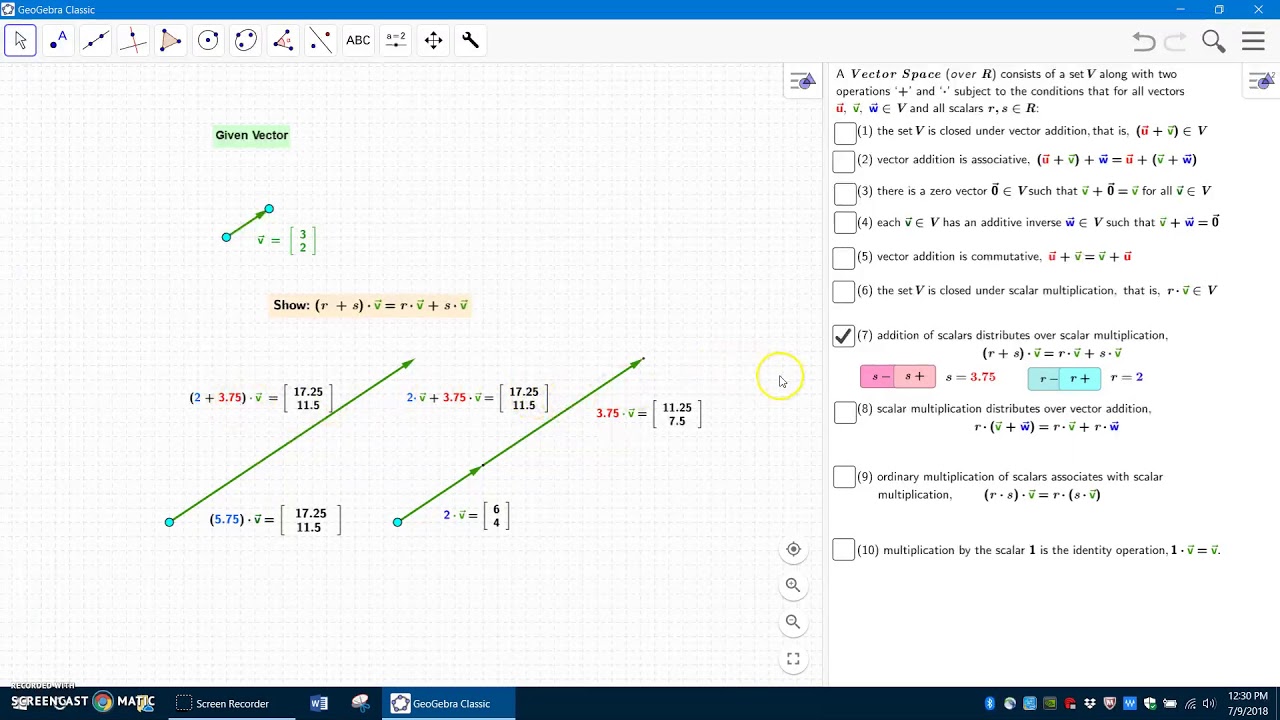Open the left graphics view style bar

point(802,82)
